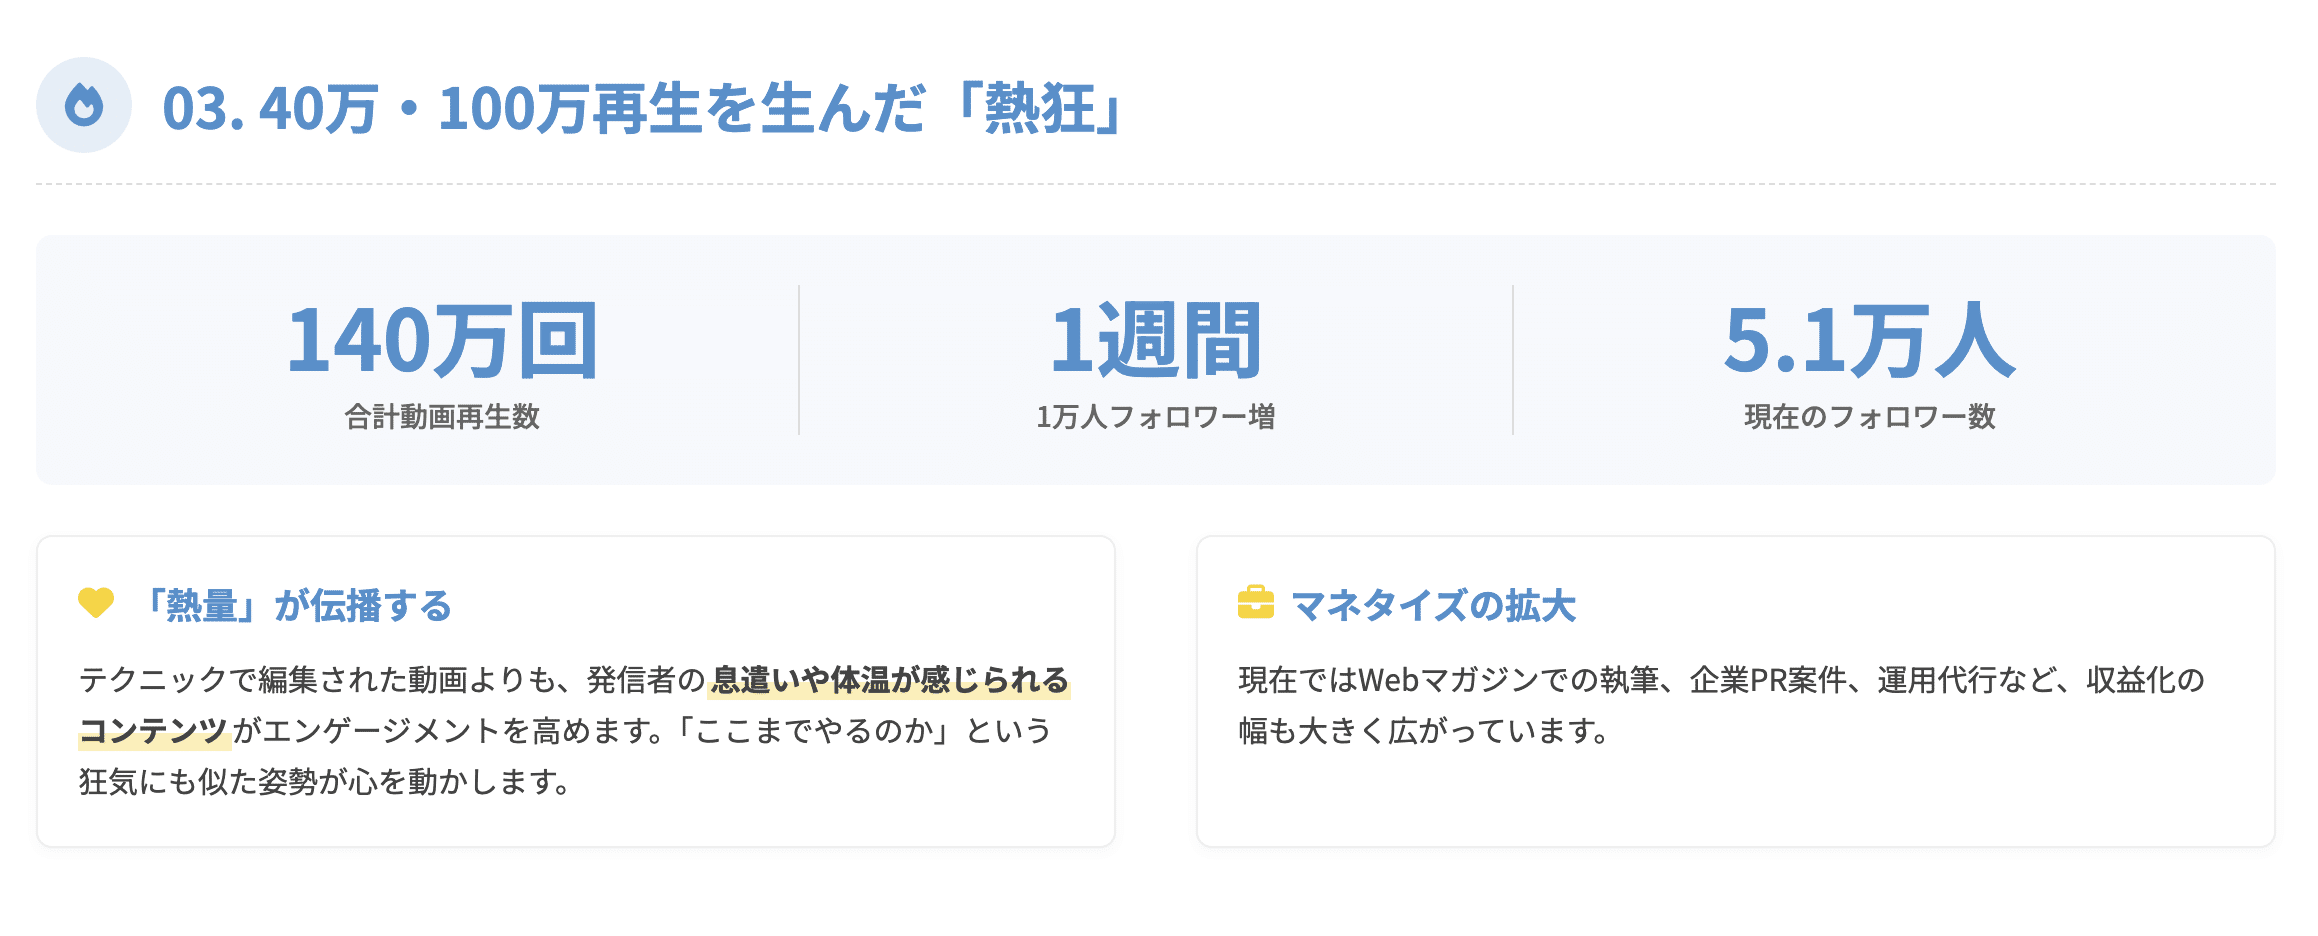This screenshot has height=936, width=2318.
Task: Click the マネタイズの拡大 card title
Action: 1433,606
